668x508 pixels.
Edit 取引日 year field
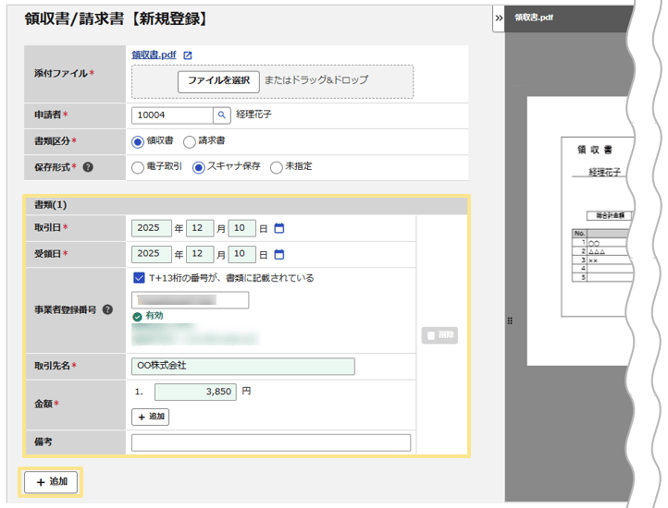[151, 228]
